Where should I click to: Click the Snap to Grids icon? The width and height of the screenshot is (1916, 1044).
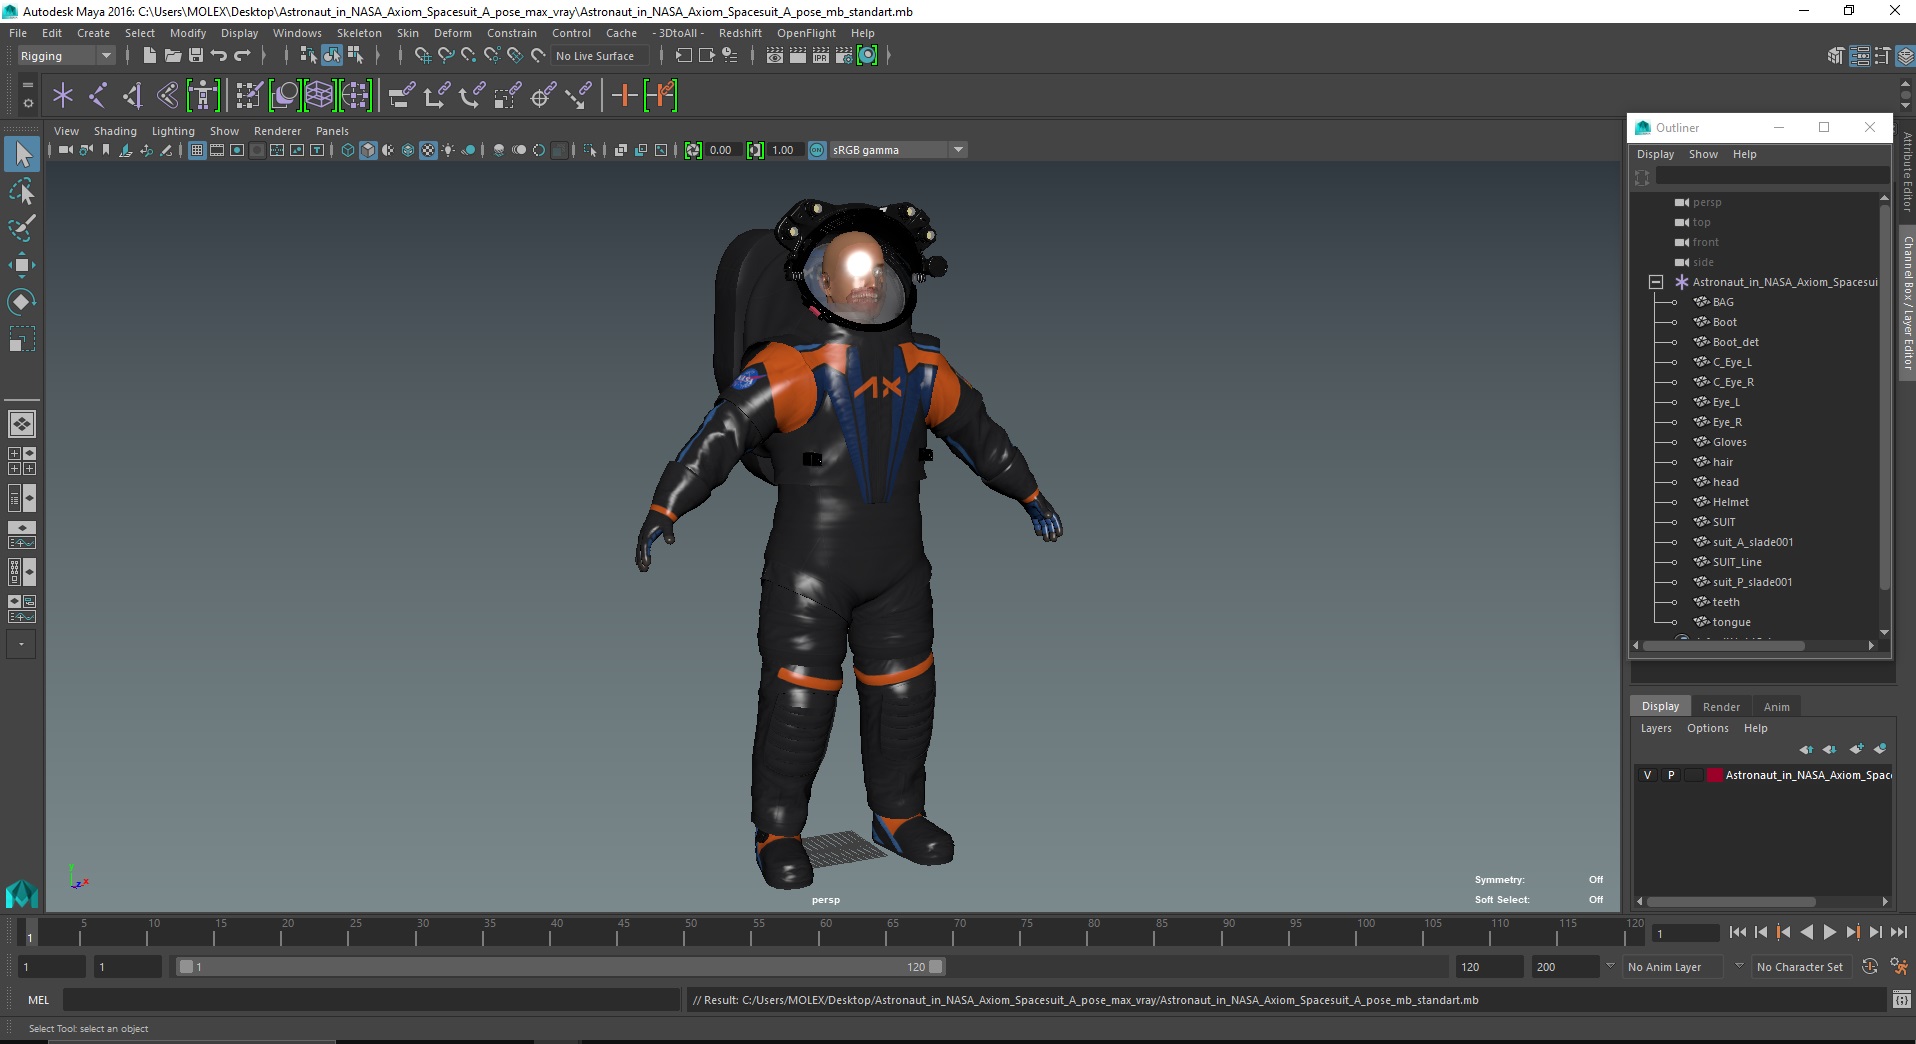click(423, 56)
